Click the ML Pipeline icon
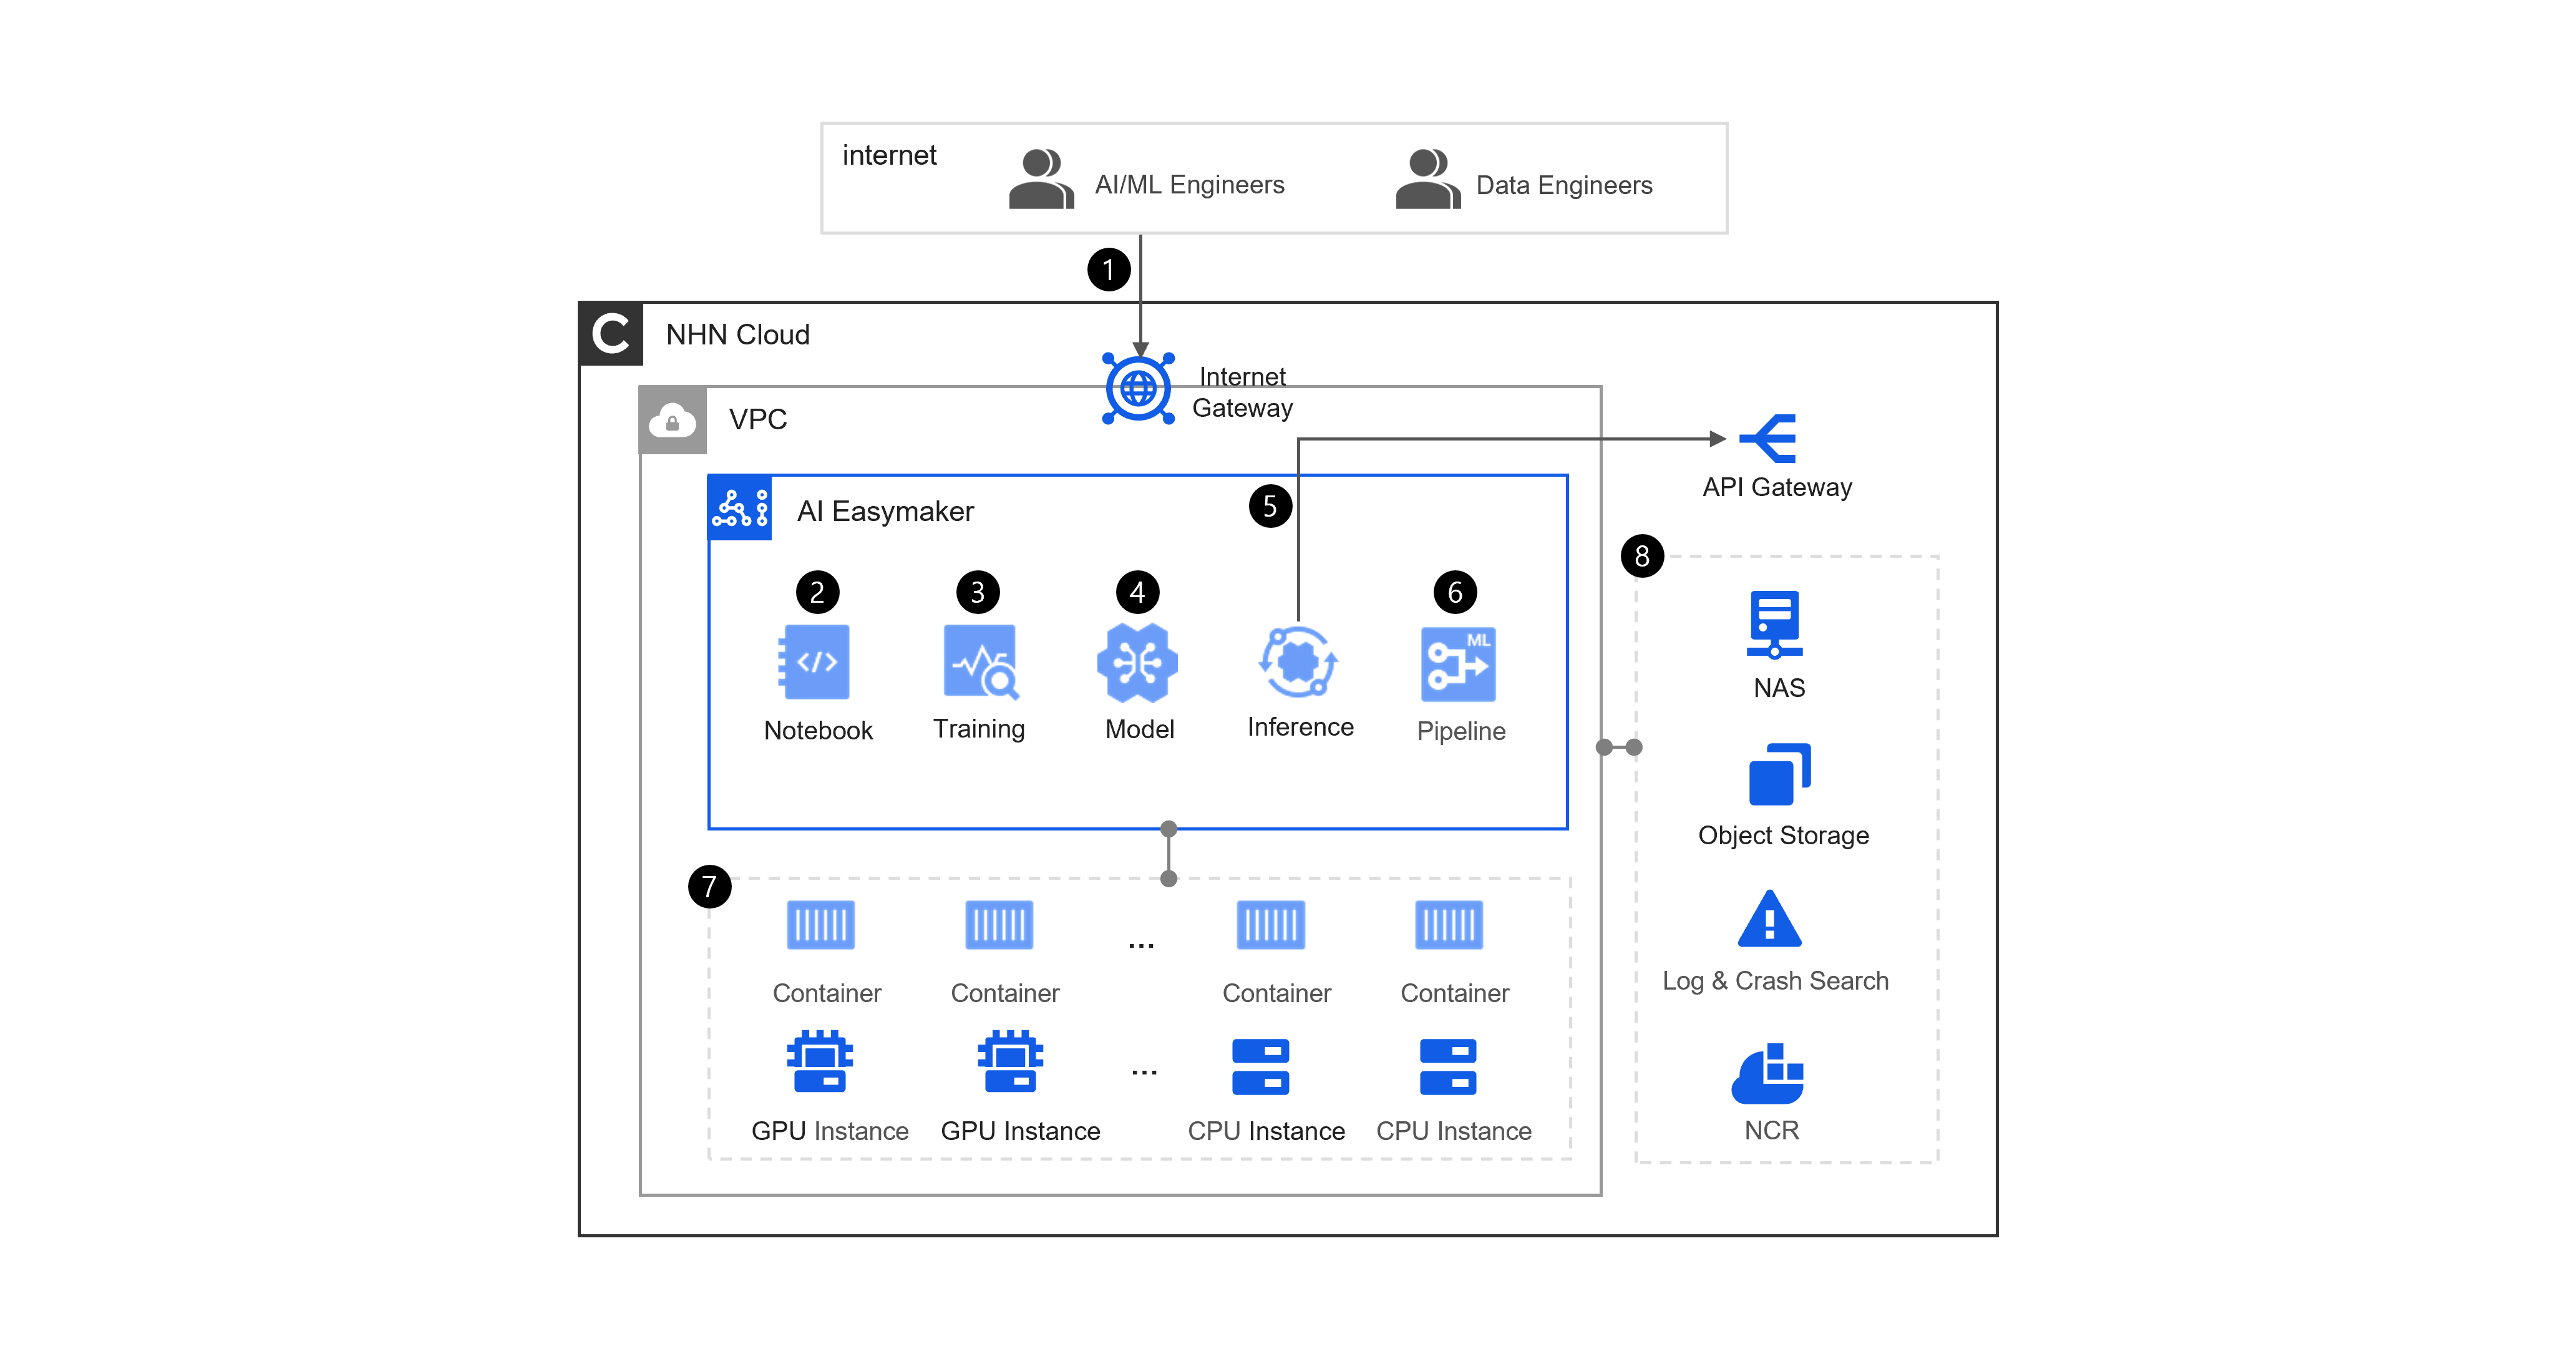This screenshot has width=2576, height=1359. tap(1457, 664)
